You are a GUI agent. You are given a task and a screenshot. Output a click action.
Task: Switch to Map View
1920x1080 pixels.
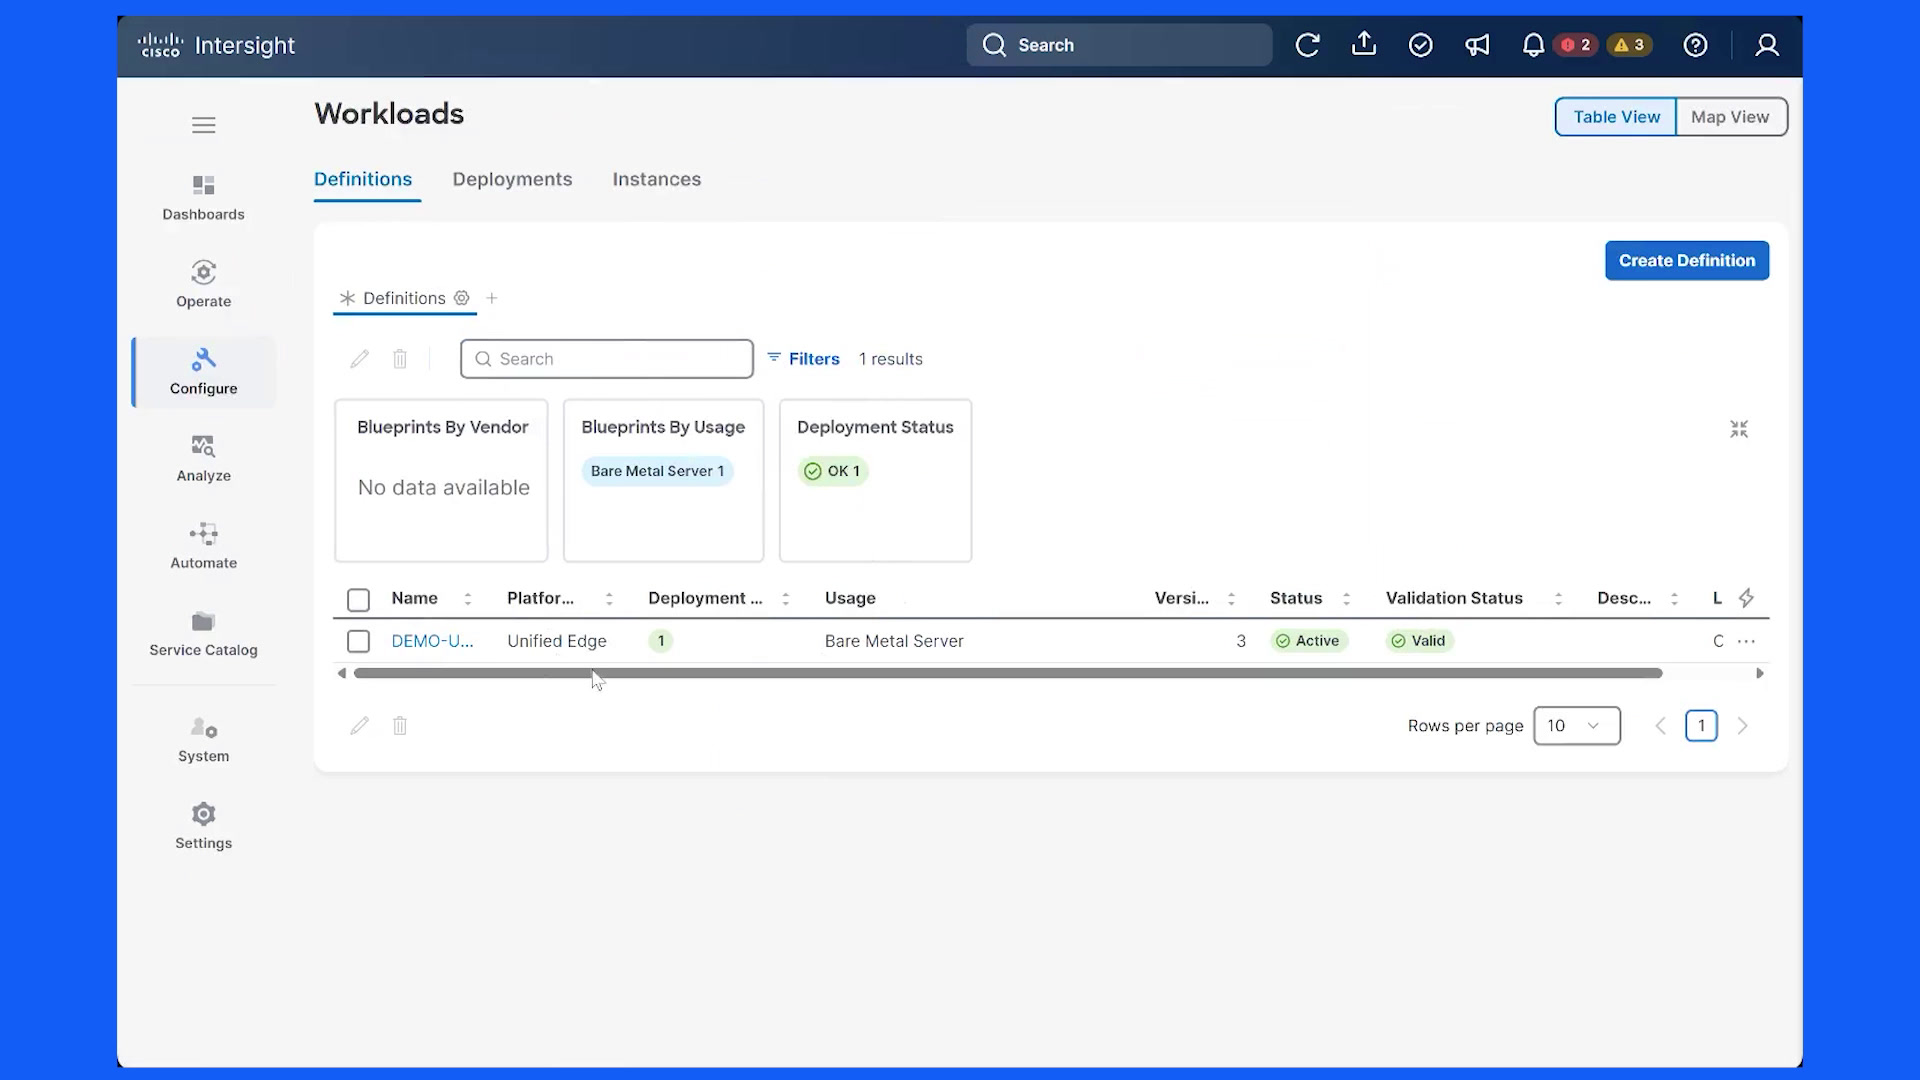(x=1730, y=117)
